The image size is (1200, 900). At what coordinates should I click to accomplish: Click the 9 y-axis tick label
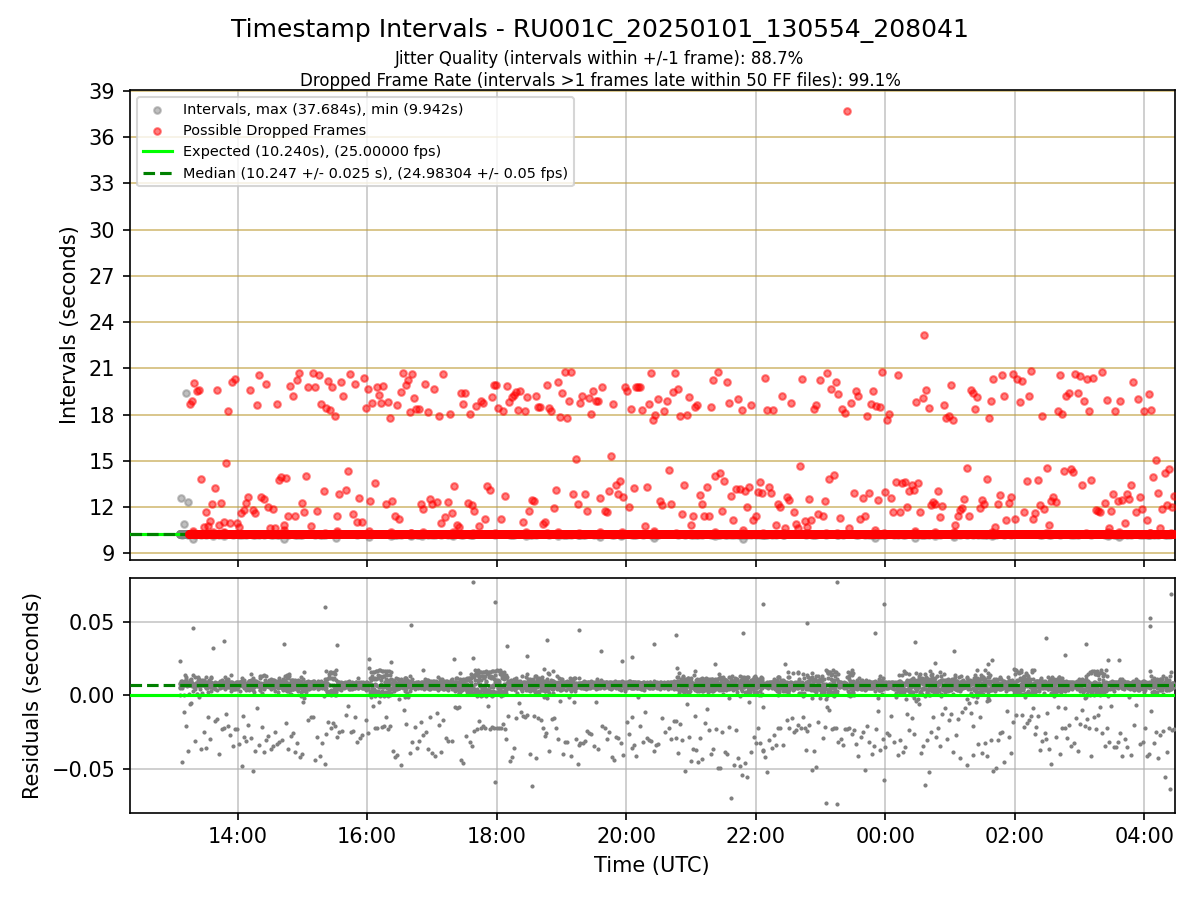pyautogui.click(x=107, y=553)
